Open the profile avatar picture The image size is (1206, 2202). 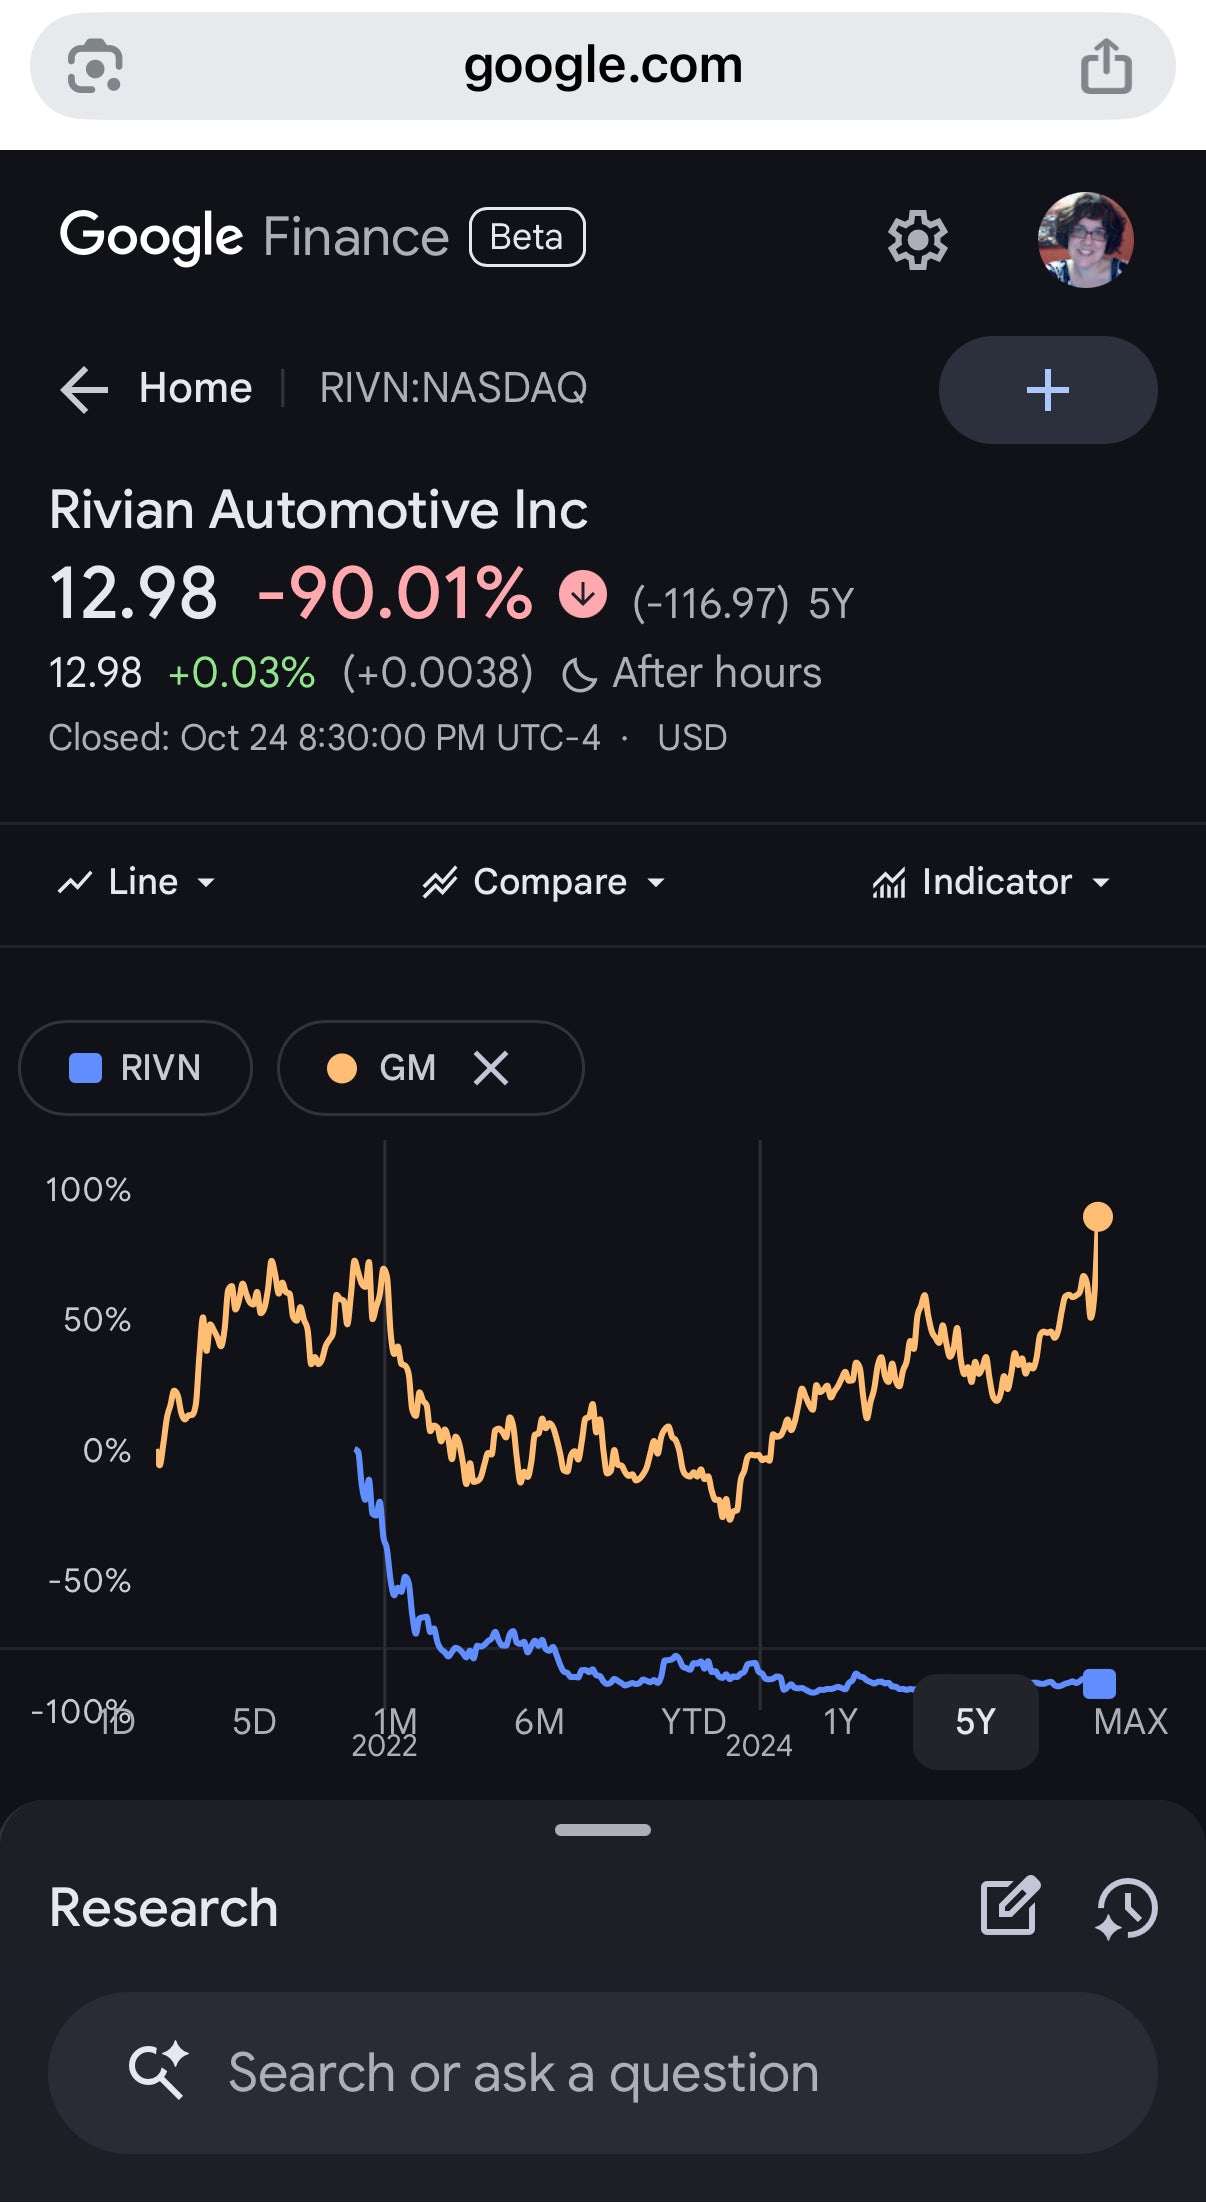pyautogui.click(x=1085, y=240)
